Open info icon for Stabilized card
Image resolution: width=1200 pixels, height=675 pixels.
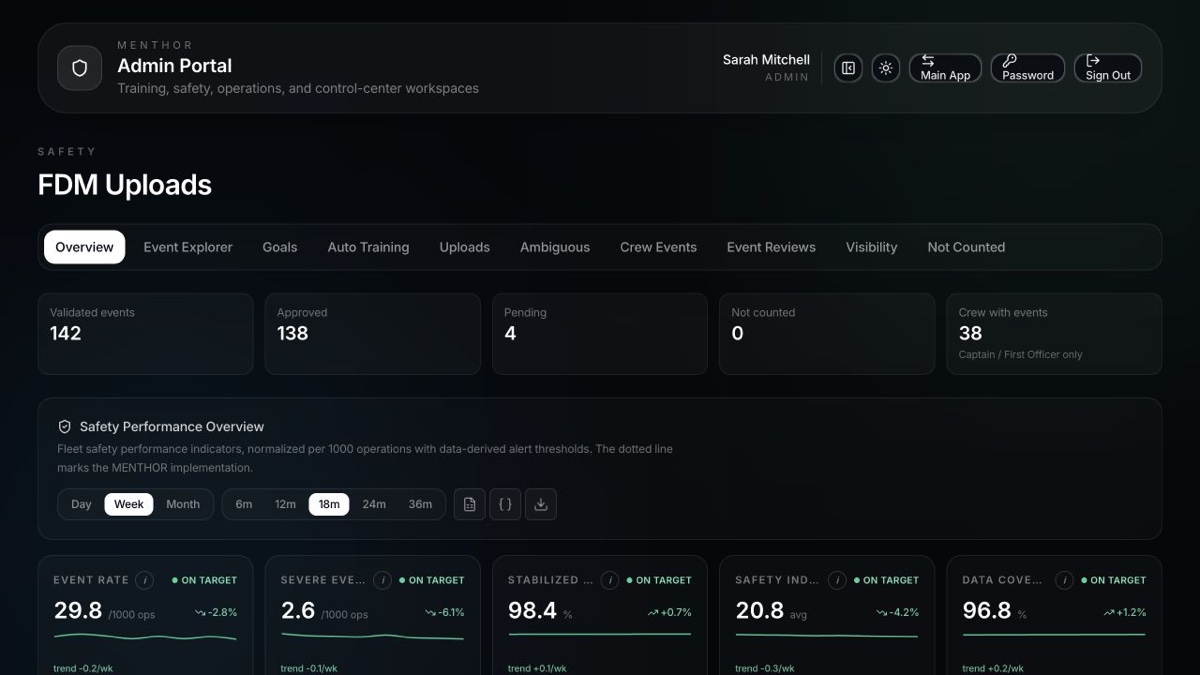point(609,580)
